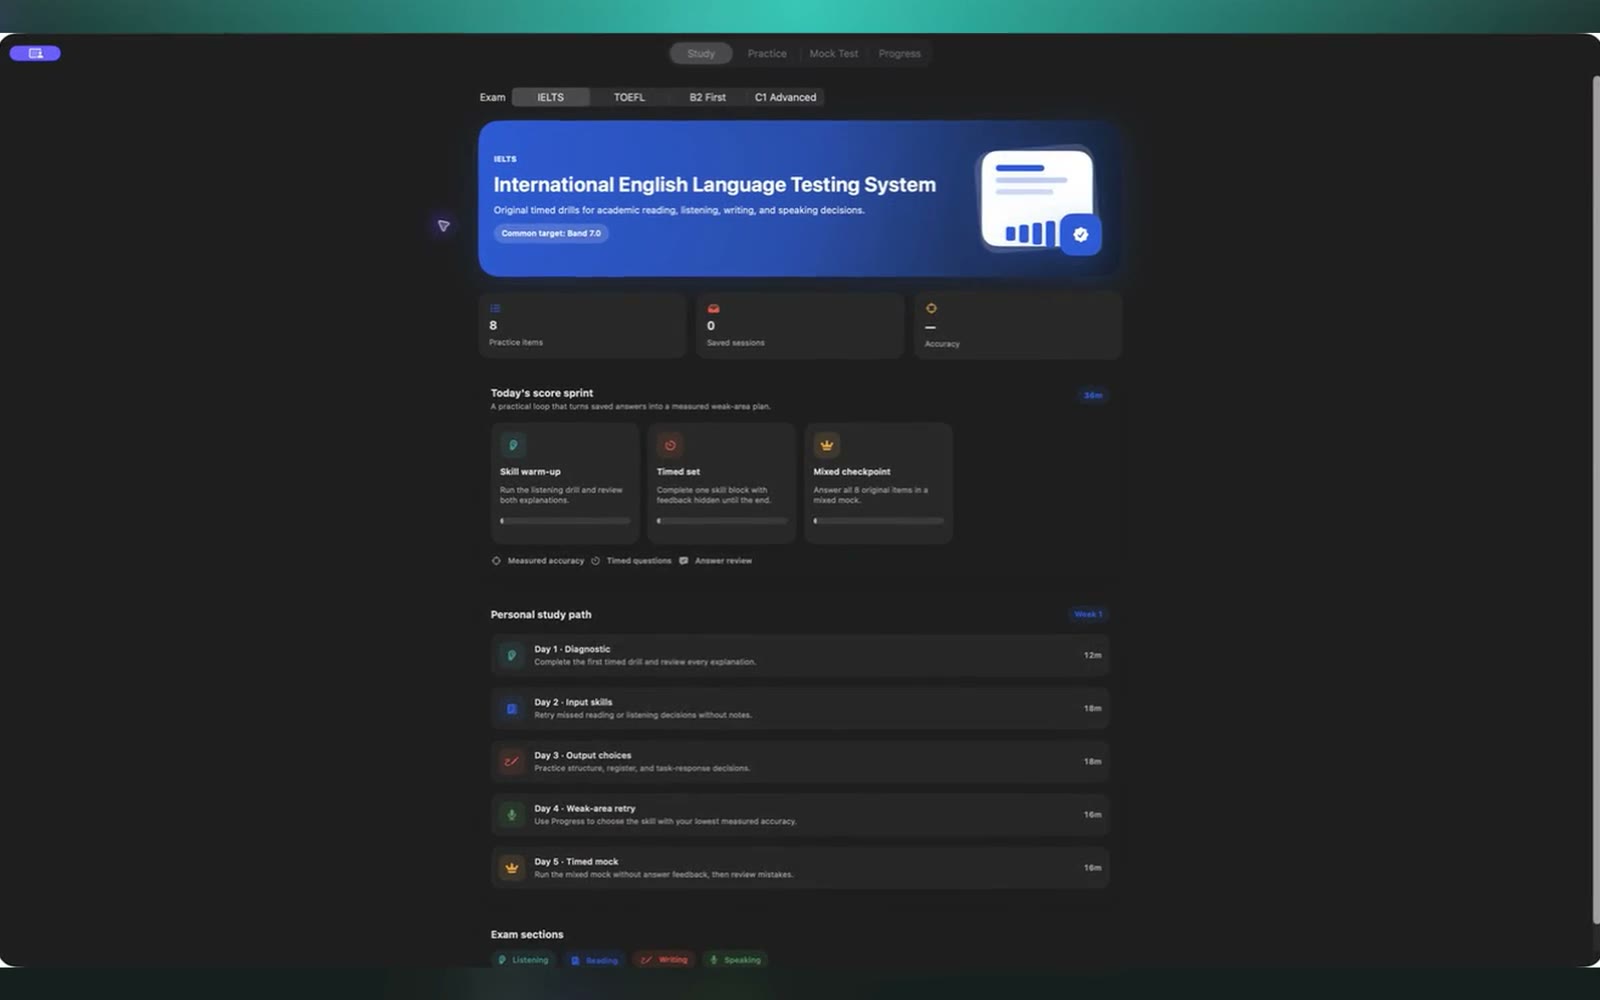This screenshot has height=1000, width=1600.
Task: Click the purple sidebar toggle icon
Action: [x=35, y=53]
